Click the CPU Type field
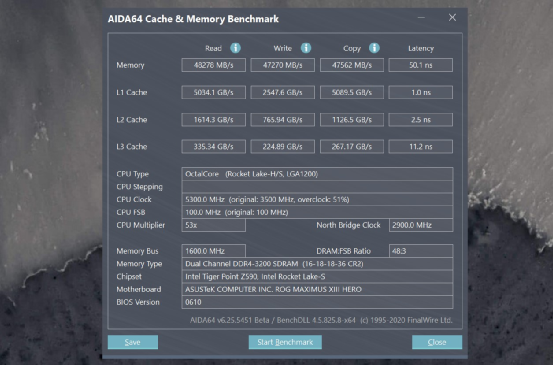This screenshot has width=553, height=365. (317, 174)
